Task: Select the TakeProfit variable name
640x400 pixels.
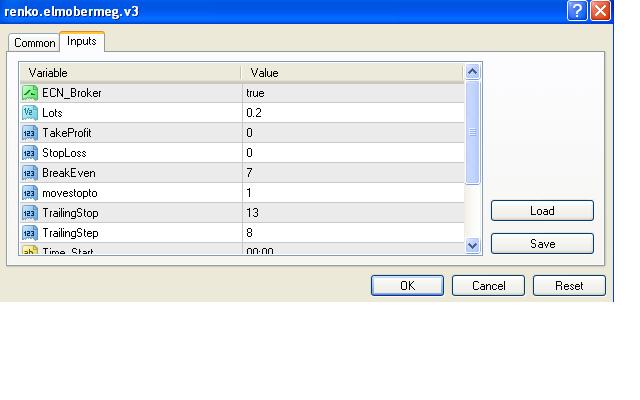Action: pos(67,133)
